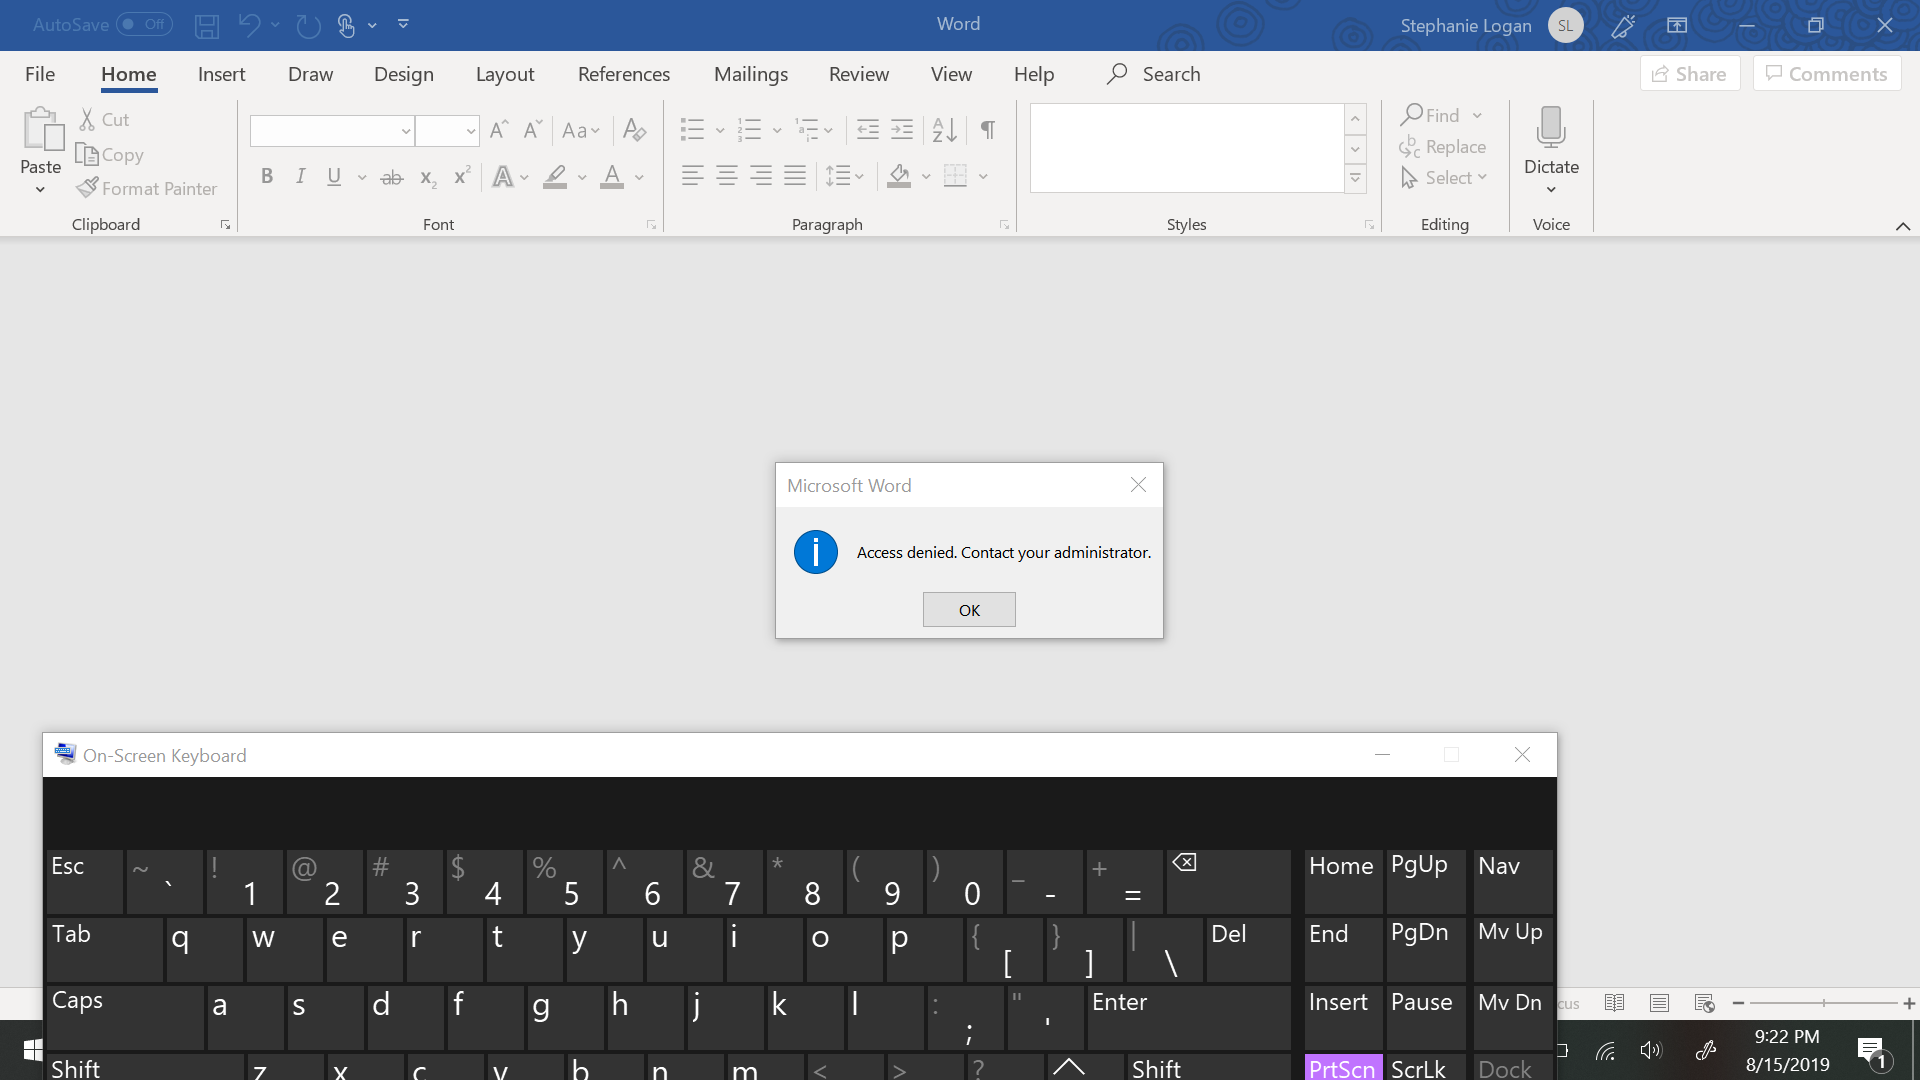Image resolution: width=1920 pixels, height=1080 pixels.
Task: Expand Styles gallery more arrow
Action: 1355,179
